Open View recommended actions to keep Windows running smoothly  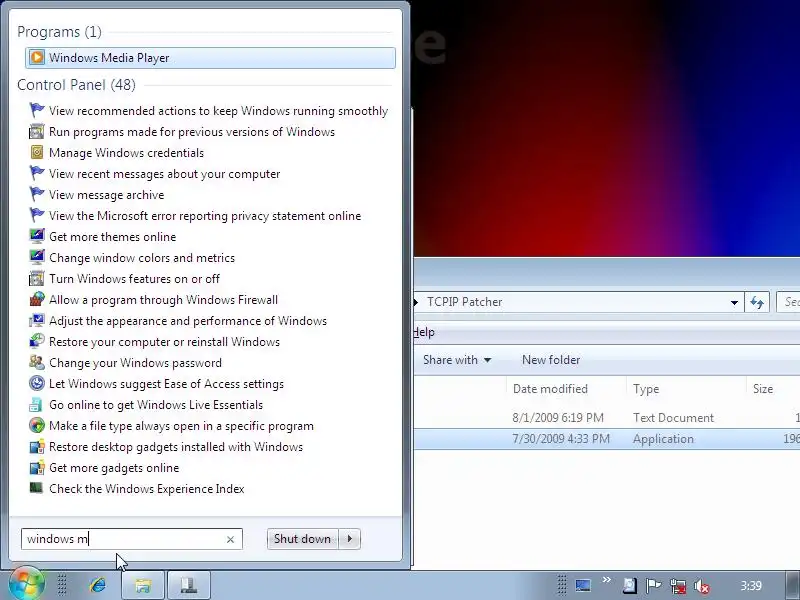pyautogui.click(x=218, y=111)
